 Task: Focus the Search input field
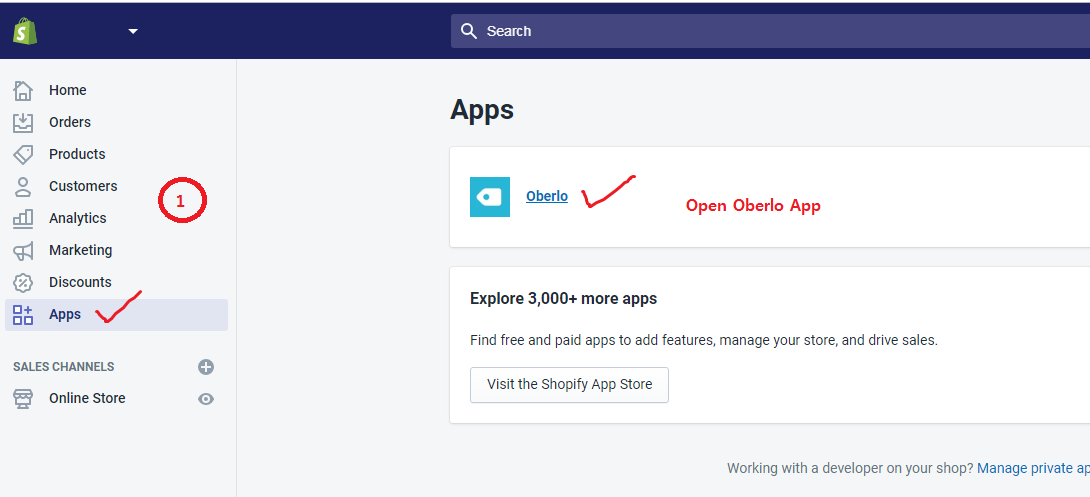770,31
